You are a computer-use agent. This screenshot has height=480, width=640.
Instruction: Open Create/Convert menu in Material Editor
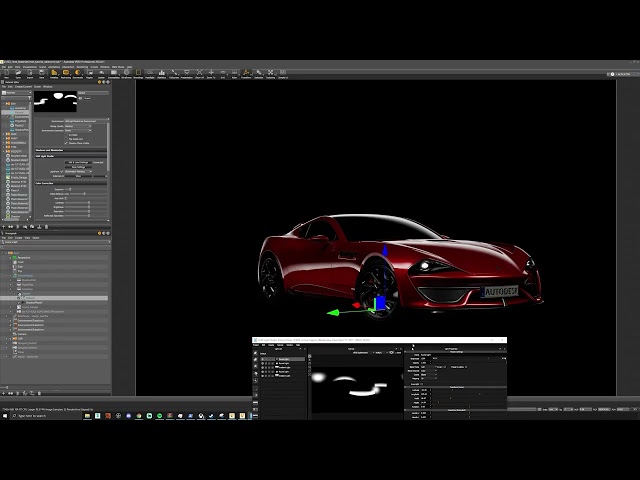click(23, 87)
